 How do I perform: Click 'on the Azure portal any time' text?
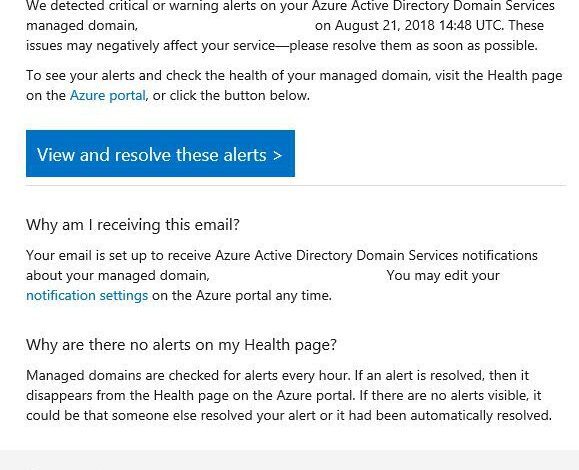[242, 295]
